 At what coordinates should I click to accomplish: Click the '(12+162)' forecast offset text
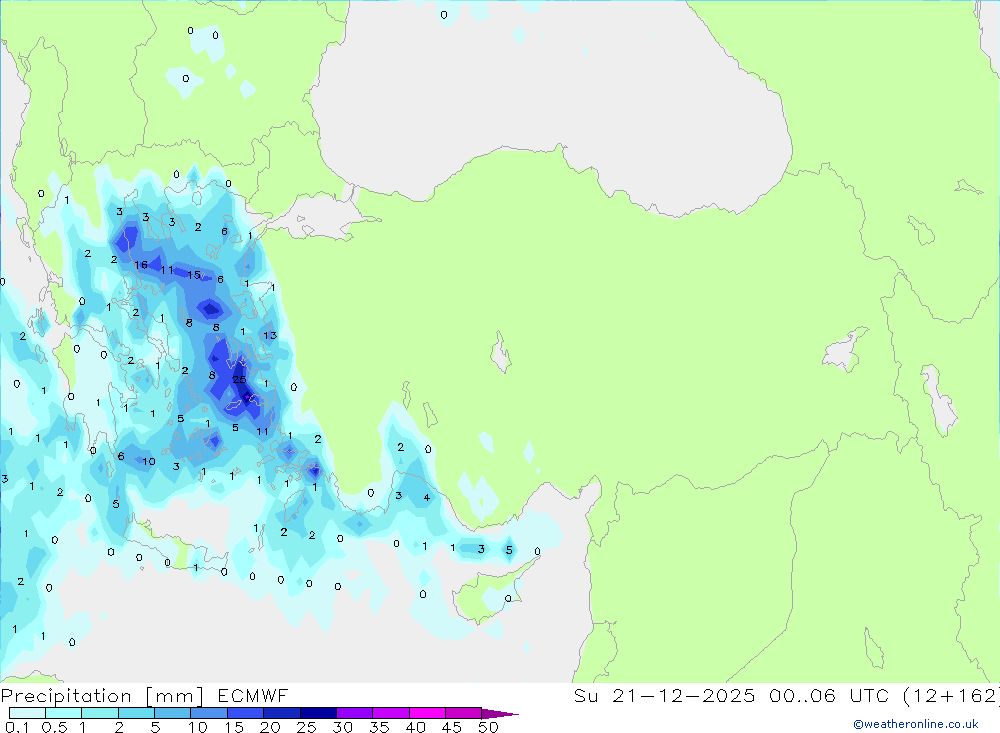[952, 695]
